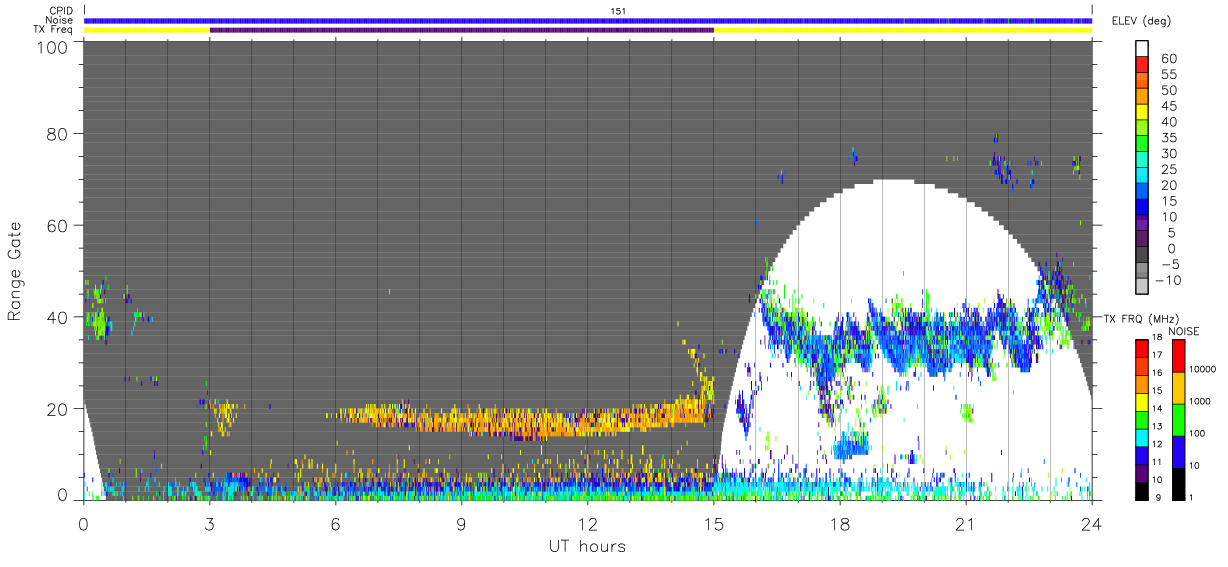The image size is (1228, 567).
Task: Click ELEV scale label −10
Action: tap(1168, 280)
